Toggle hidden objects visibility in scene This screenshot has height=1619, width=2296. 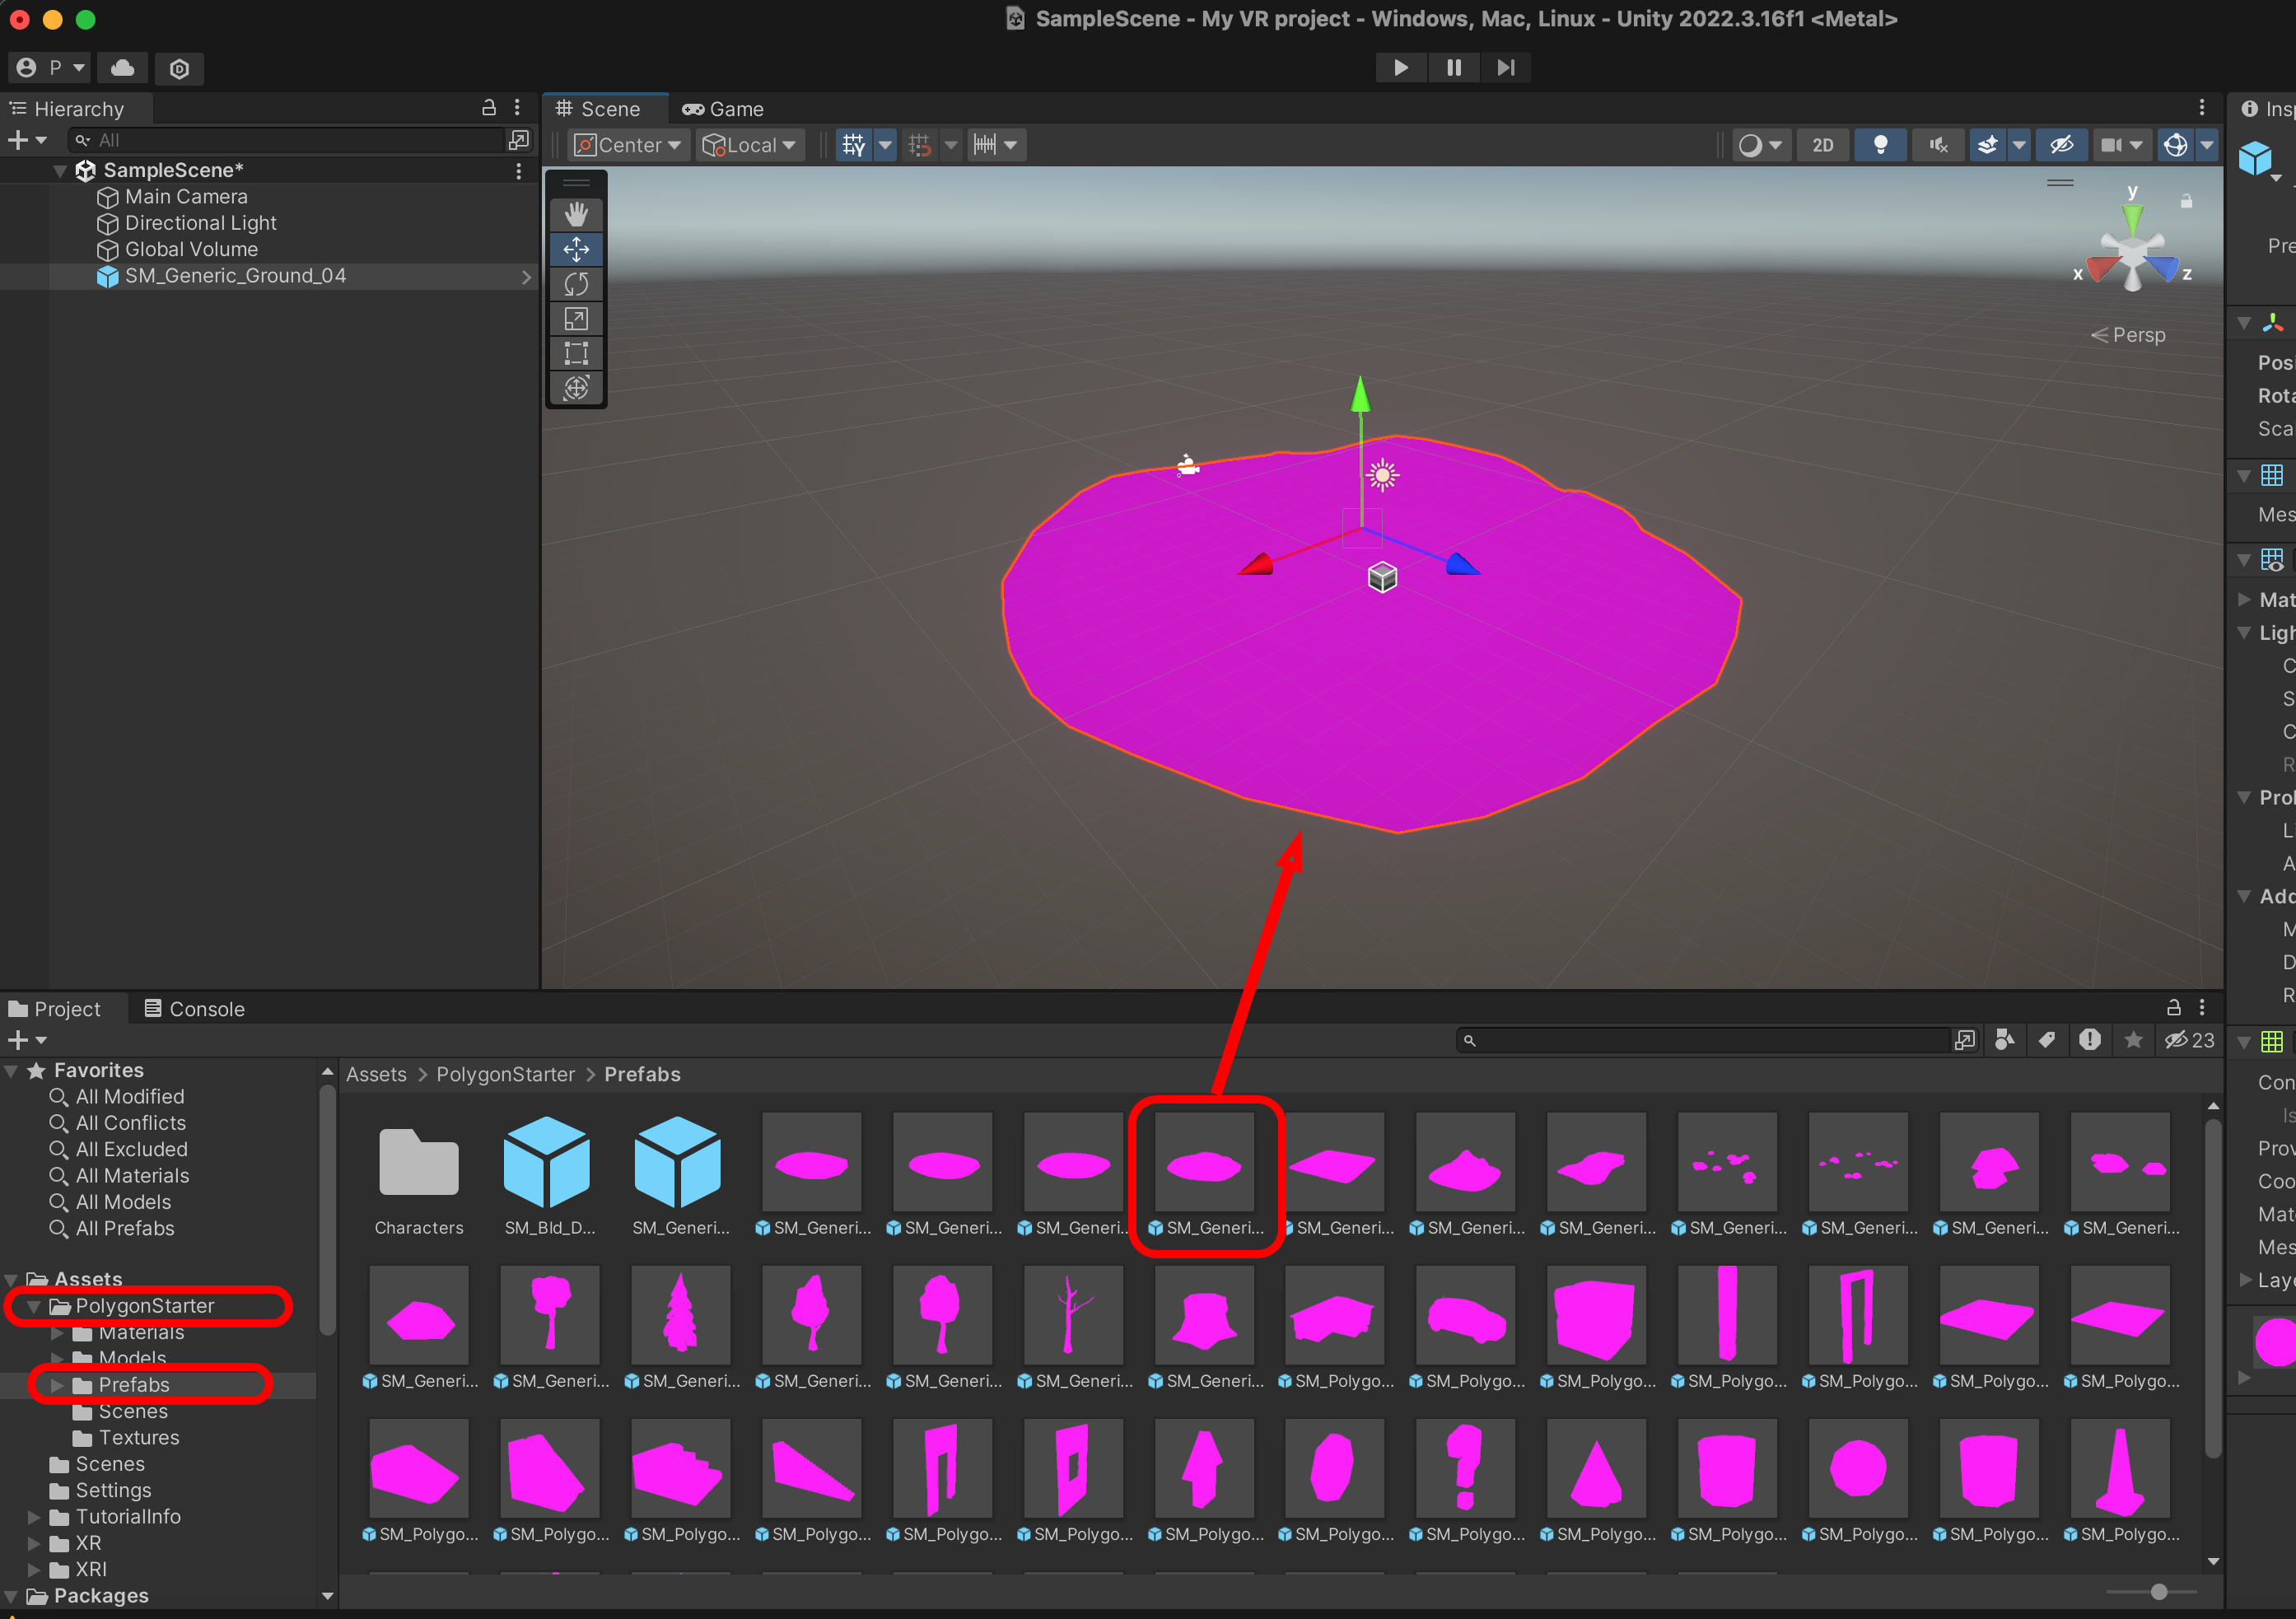(x=2061, y=145)
